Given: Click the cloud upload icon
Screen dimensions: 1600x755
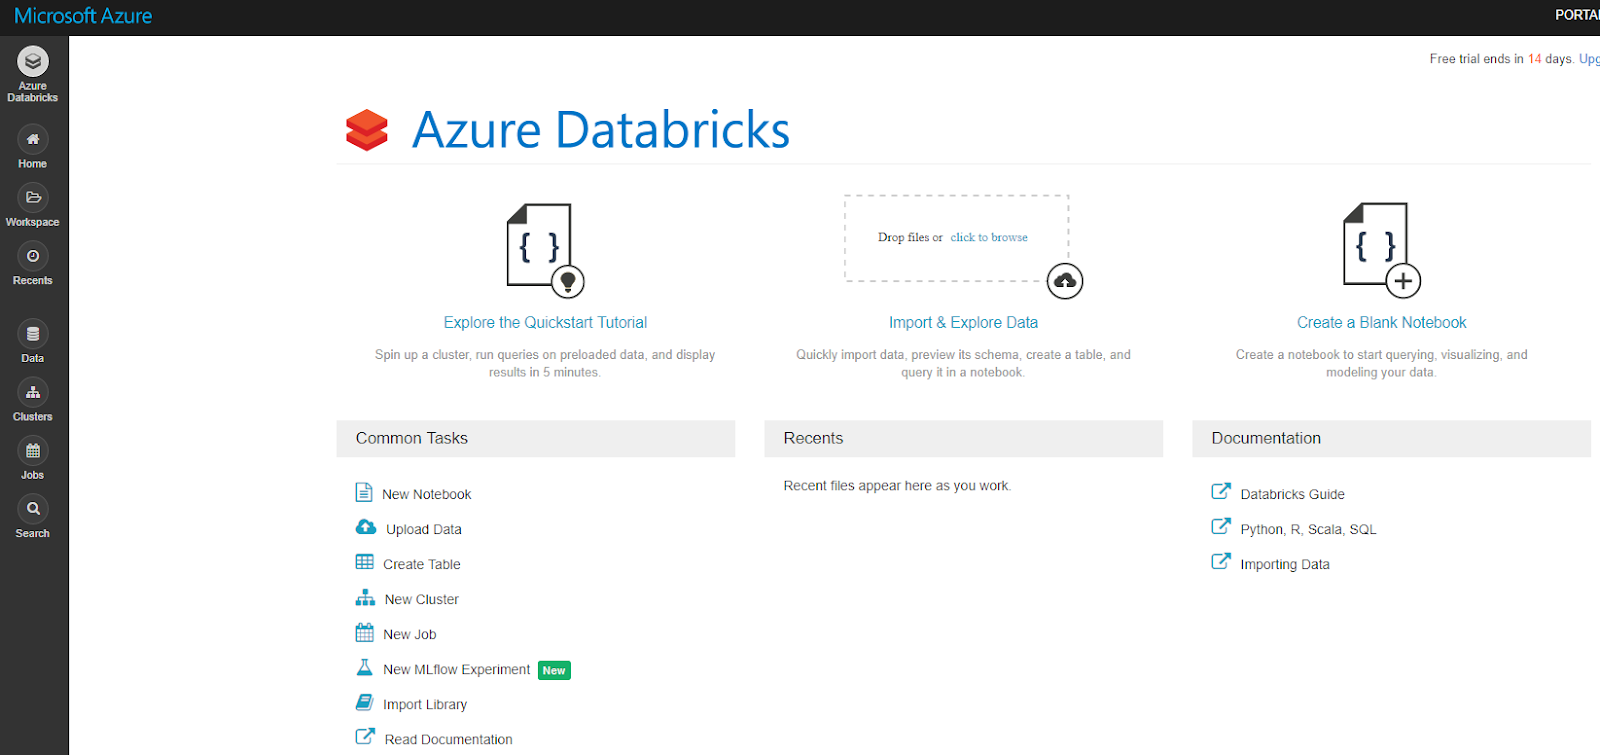Looking at the screenshot, I should [1065, 281].
